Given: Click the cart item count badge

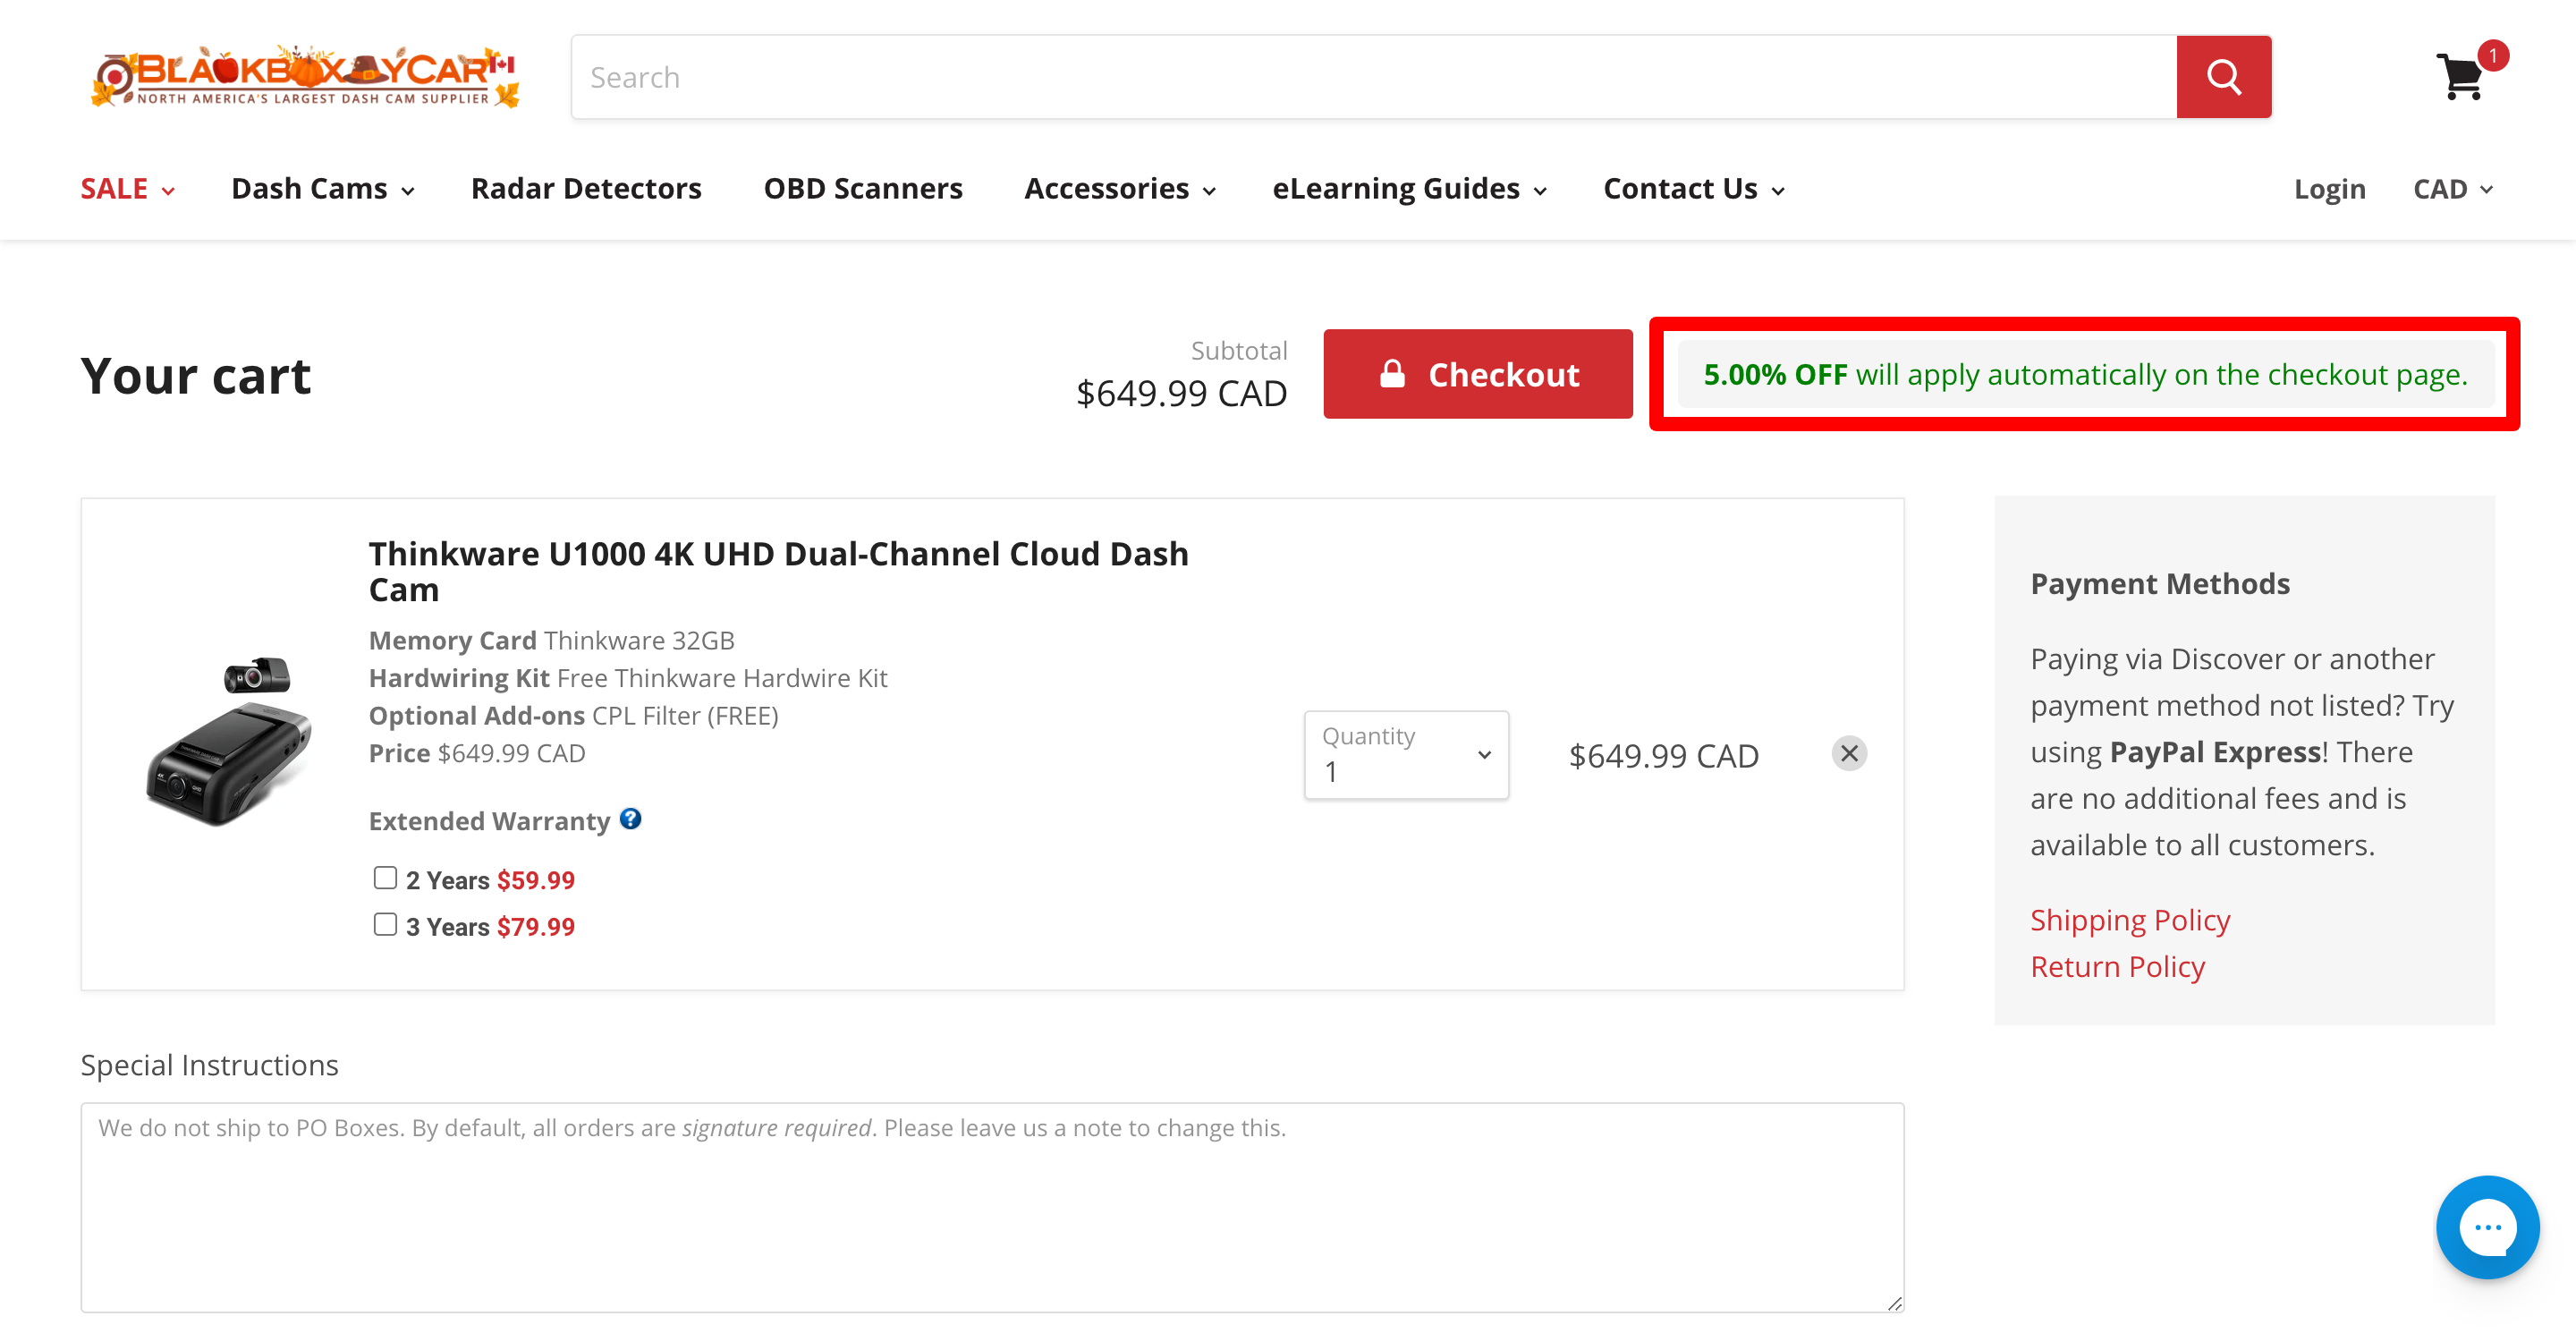Looking at the screenshot, I should [2492, 55].
